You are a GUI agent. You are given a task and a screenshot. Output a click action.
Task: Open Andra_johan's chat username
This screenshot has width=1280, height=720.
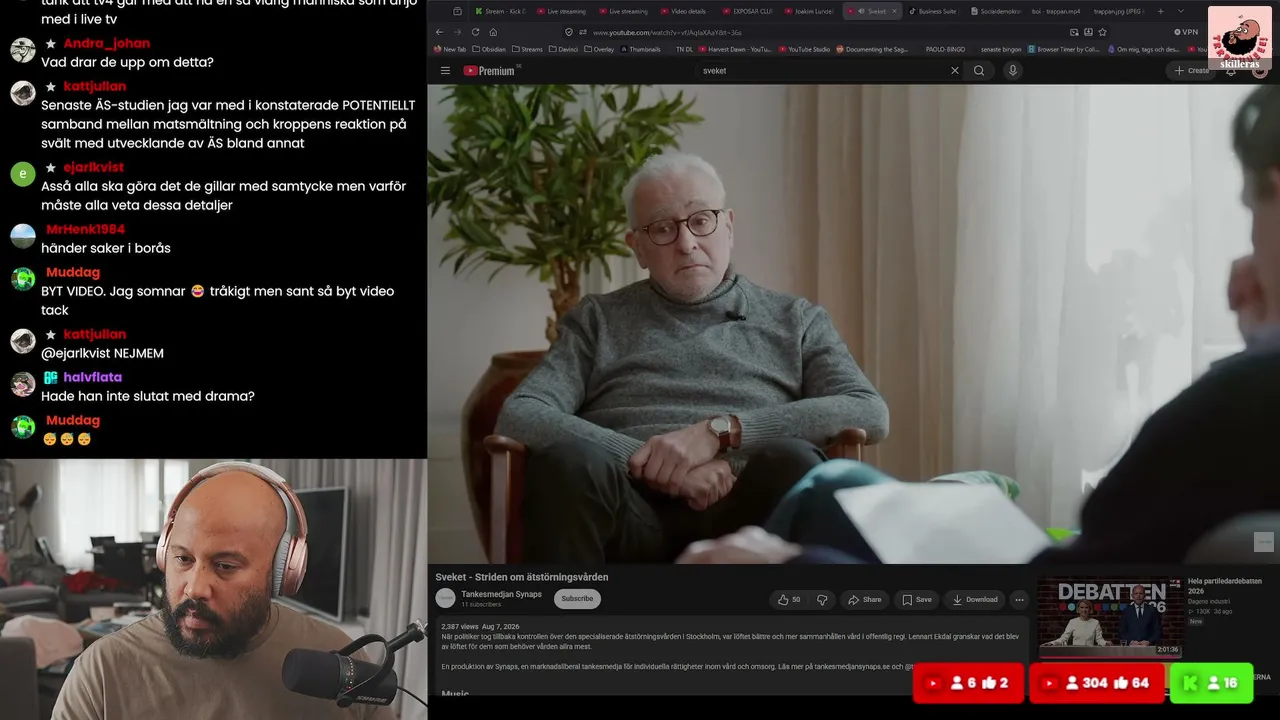106,43
